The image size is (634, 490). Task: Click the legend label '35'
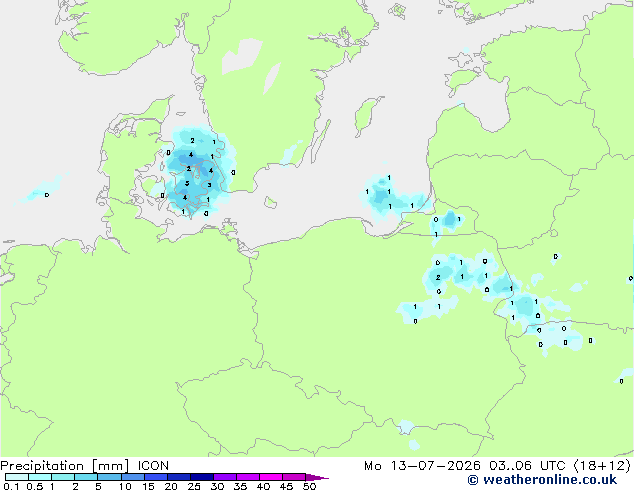point(240,486)
